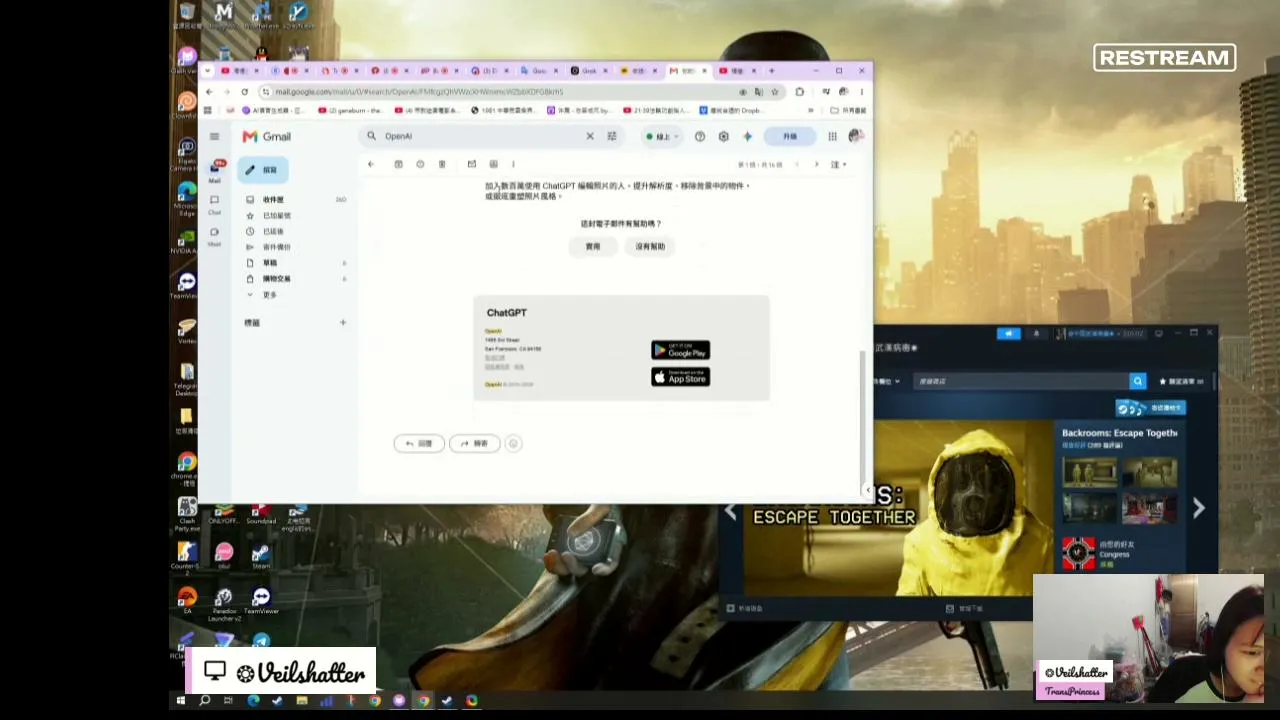Open the Starred folder in Gmail
This screenshot has height=720, width=1280.
[x=296, y=216]
